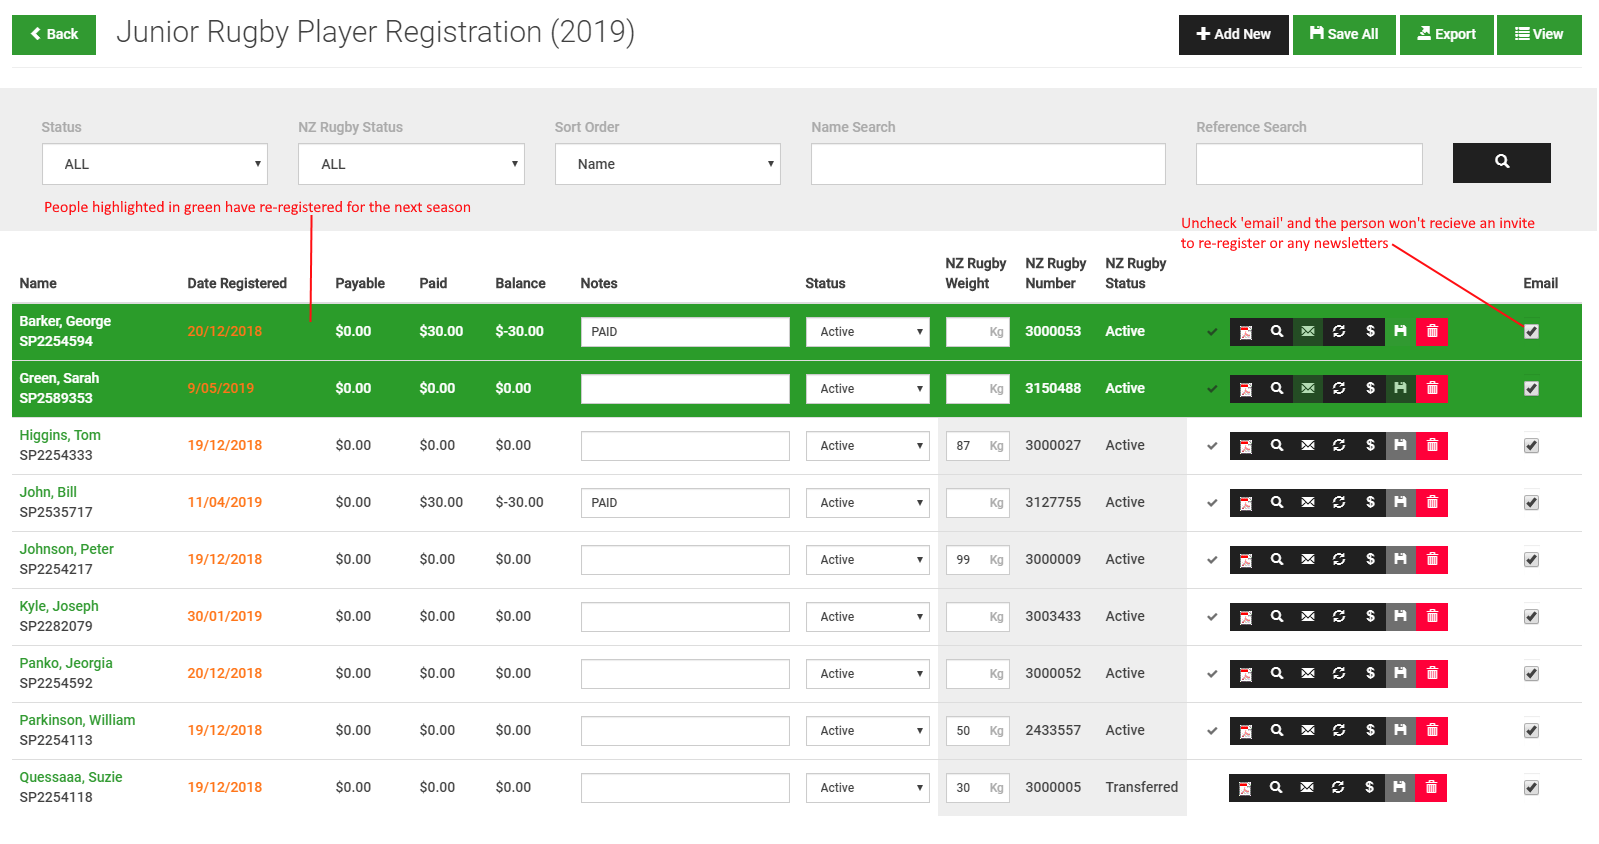This screenshot has height=844, width=1599.
Task: Delete Quessaaa, Suzie using trash icon
Action: click(1431, 788)
